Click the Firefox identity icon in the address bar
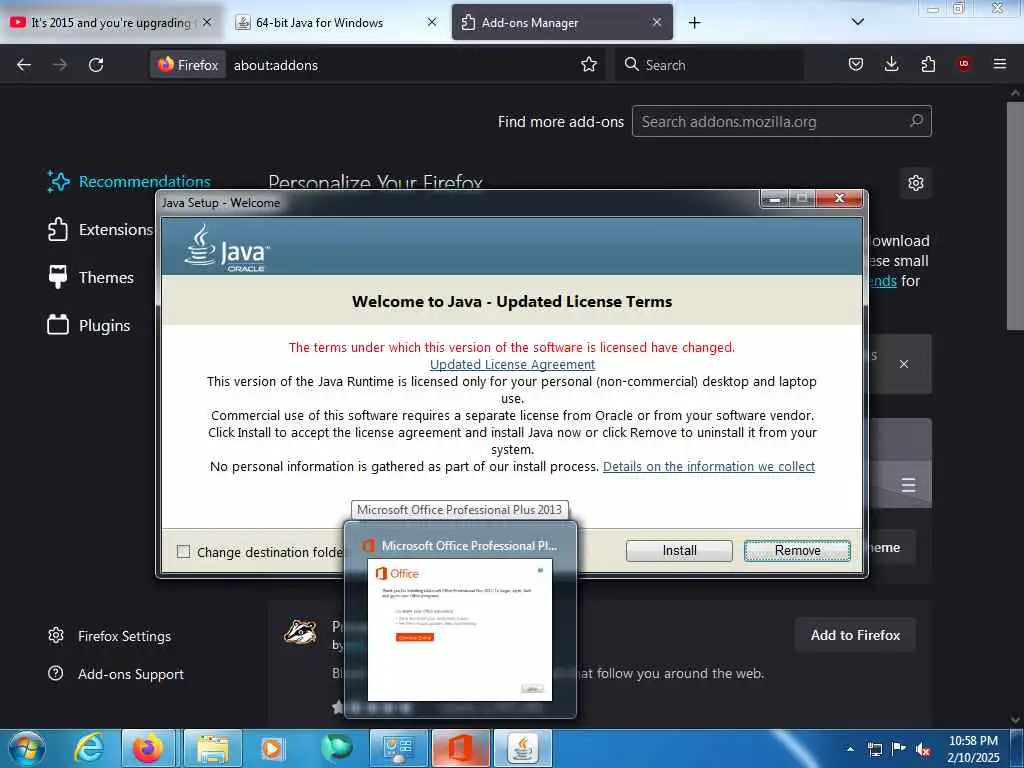Viewport: 1024px width, 768px height. [x=188, y=65]
